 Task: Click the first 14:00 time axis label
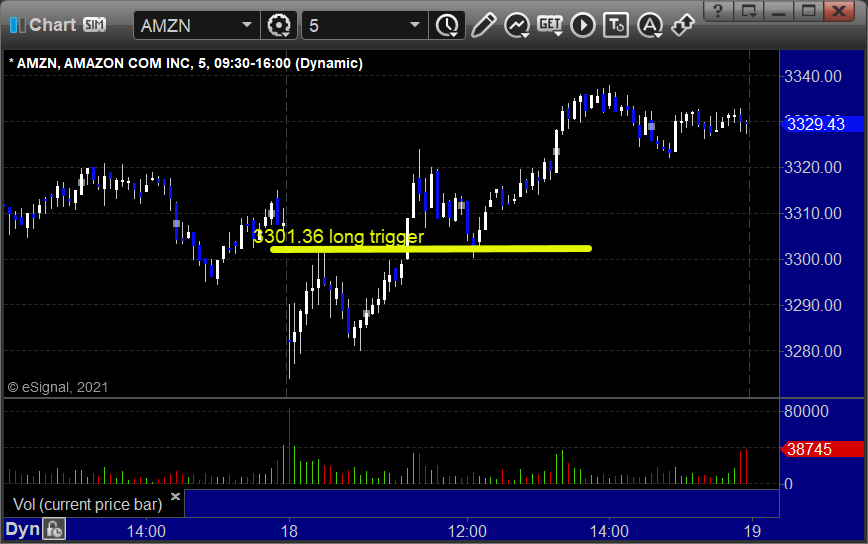(x=146, y=531)
